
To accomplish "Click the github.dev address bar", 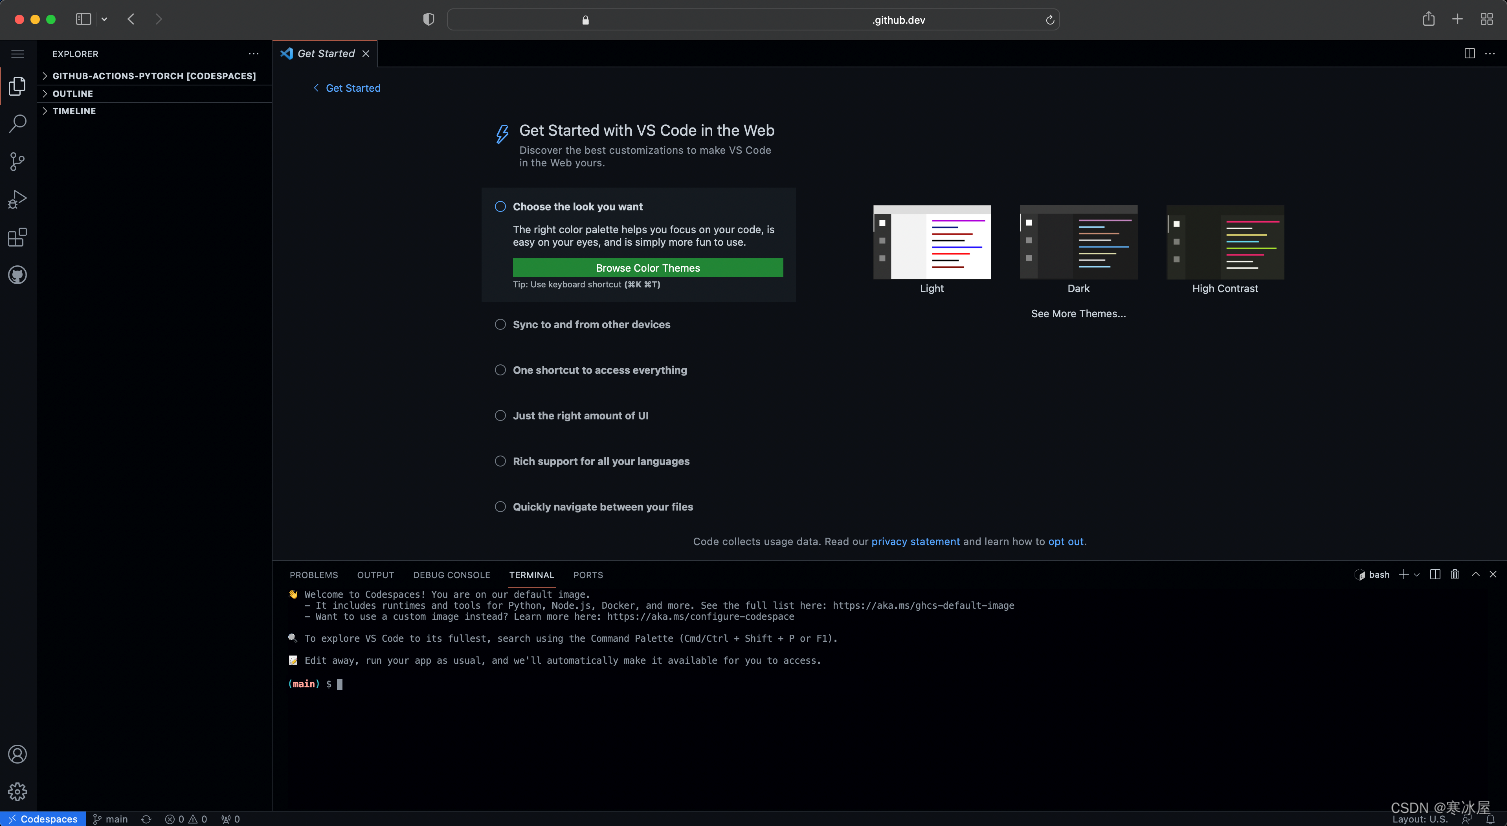I will [x=753, y=20].
